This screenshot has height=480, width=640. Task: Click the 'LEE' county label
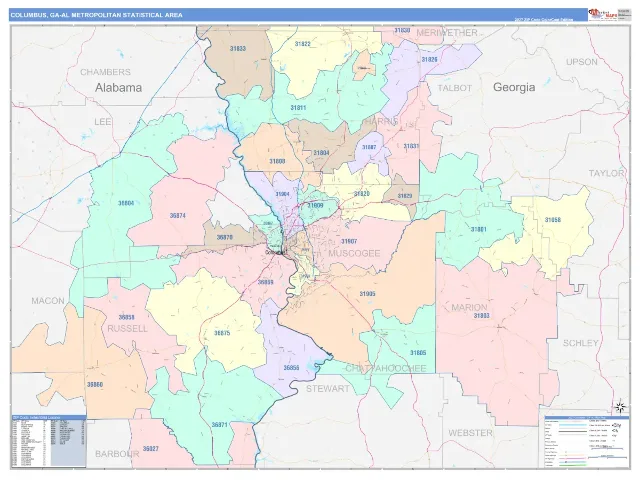click(102, 122)
